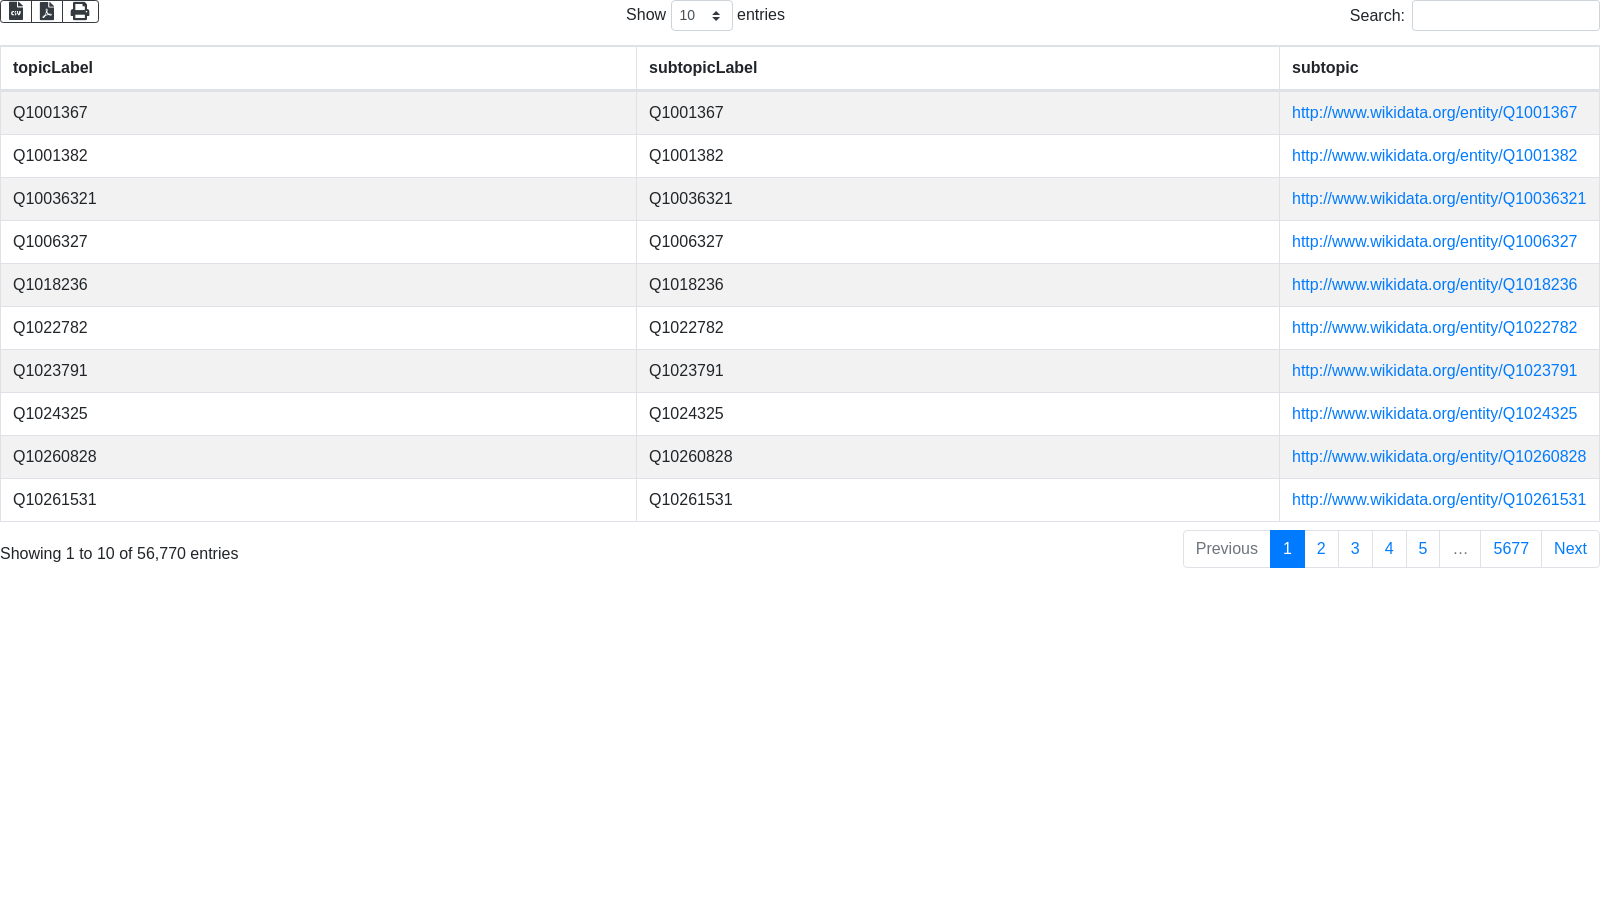This screenshot has width=1600, height=900.
Task: Go to page 2 of results
Action: 1321,549
